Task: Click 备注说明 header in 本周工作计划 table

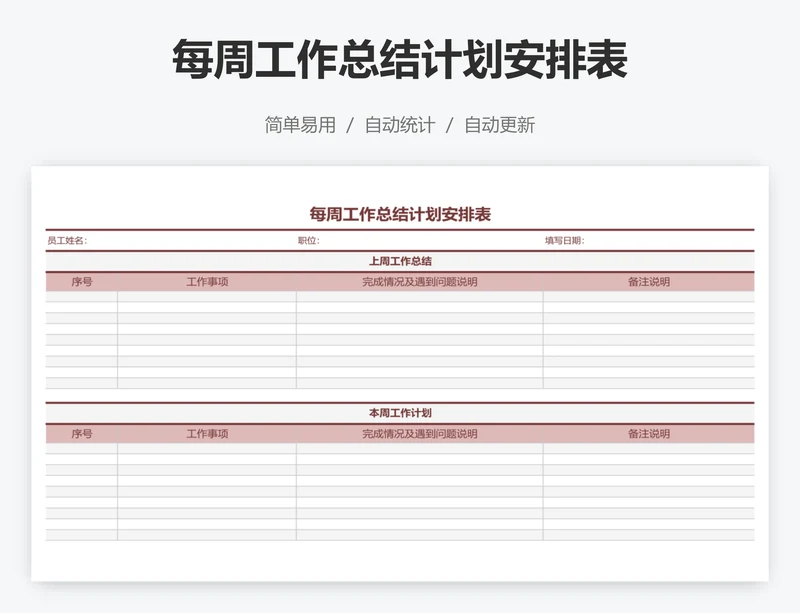Action: coord(648,434)
